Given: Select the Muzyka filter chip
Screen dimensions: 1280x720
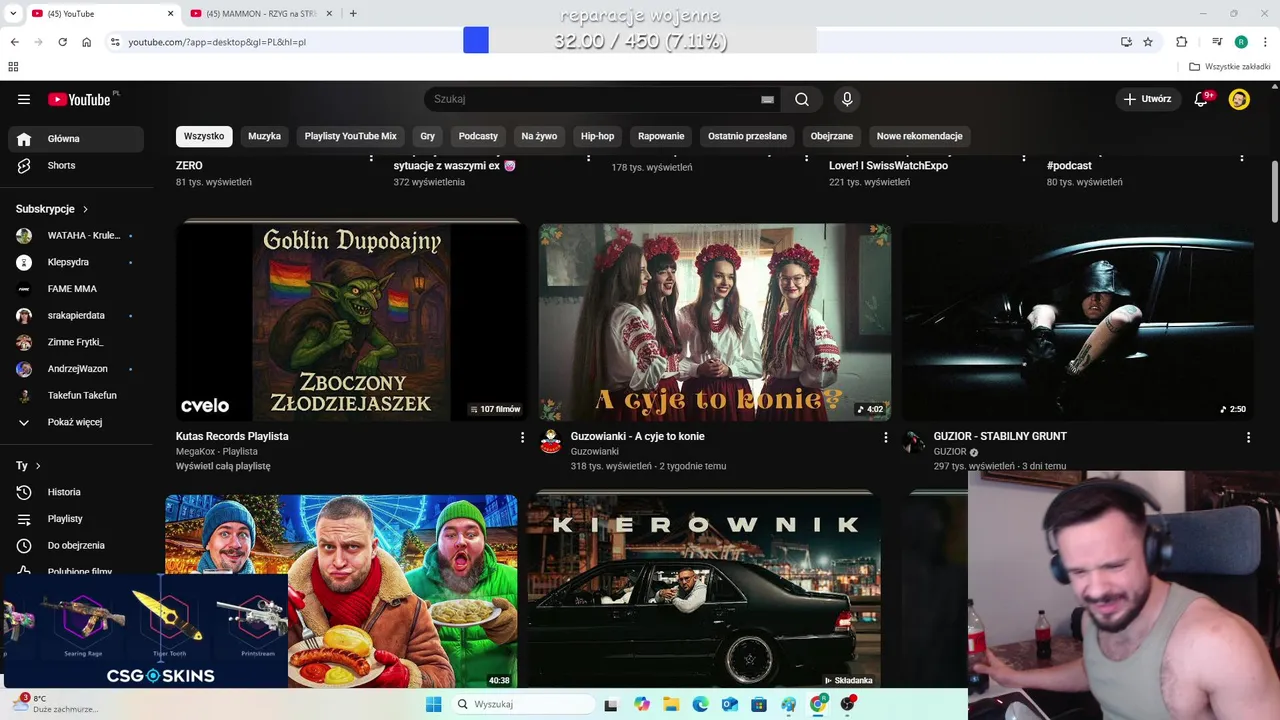Looking at the screenshot, I should [264, 136].
